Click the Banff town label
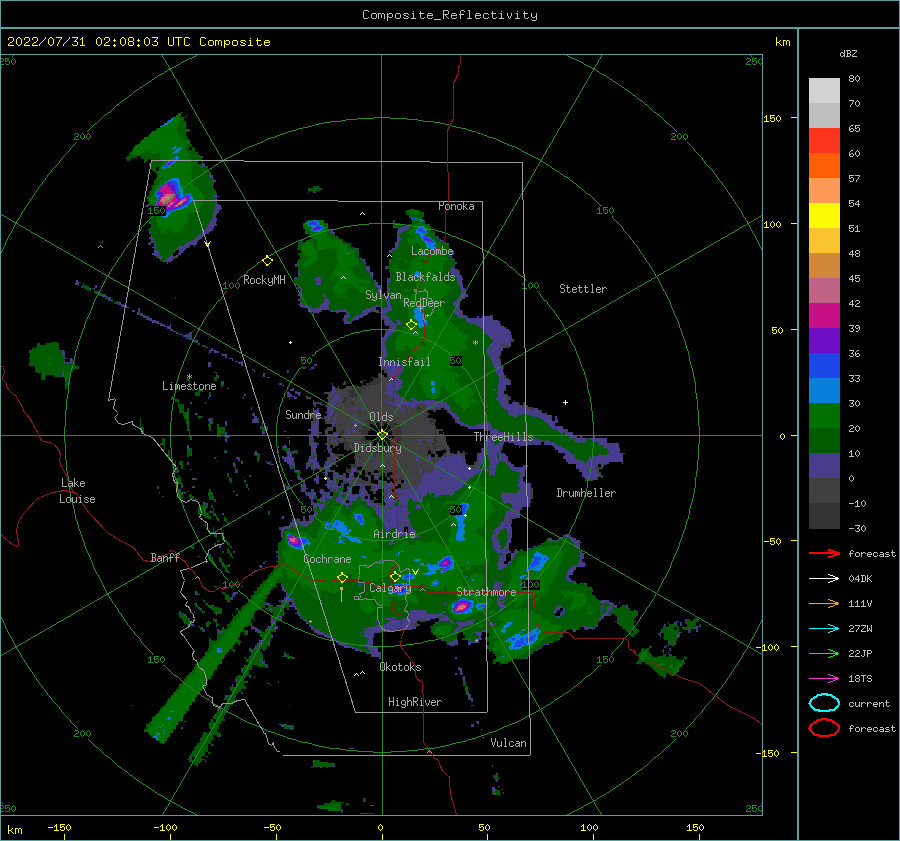Image resolution: width=900 pixels, height=841 pixels. (x=165, y=557)
